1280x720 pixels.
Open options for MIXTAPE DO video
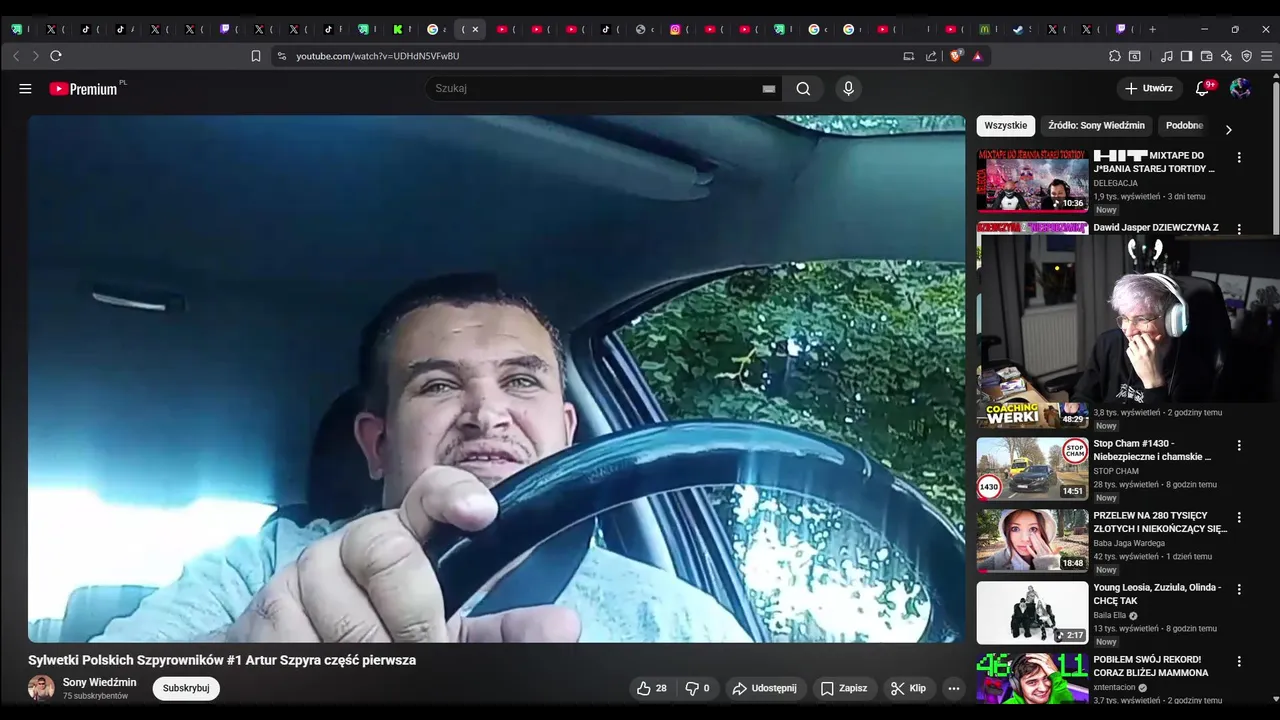1239,157
